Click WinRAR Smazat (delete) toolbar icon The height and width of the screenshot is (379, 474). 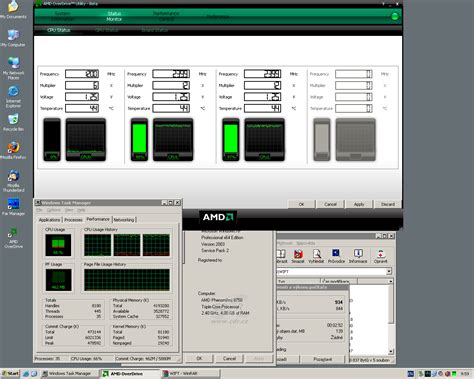(x=298, y=256)
